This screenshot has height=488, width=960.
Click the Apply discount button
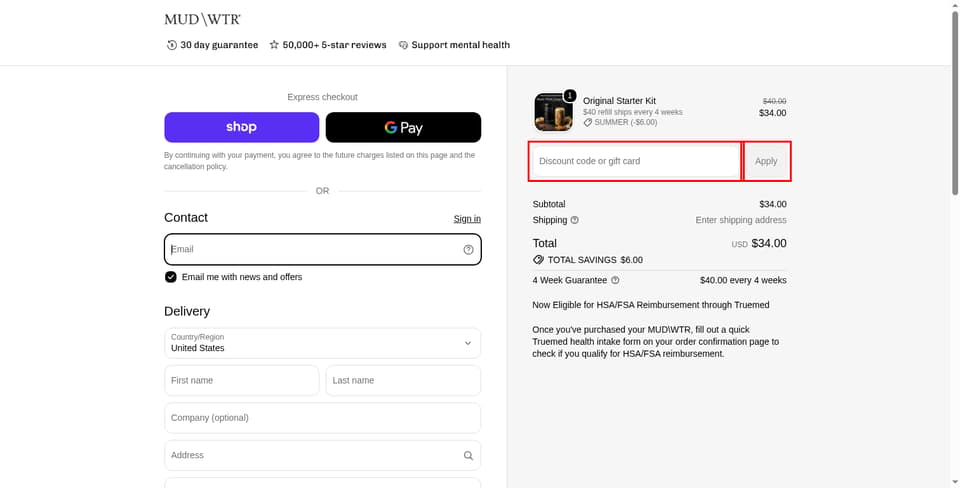(766, 161)
